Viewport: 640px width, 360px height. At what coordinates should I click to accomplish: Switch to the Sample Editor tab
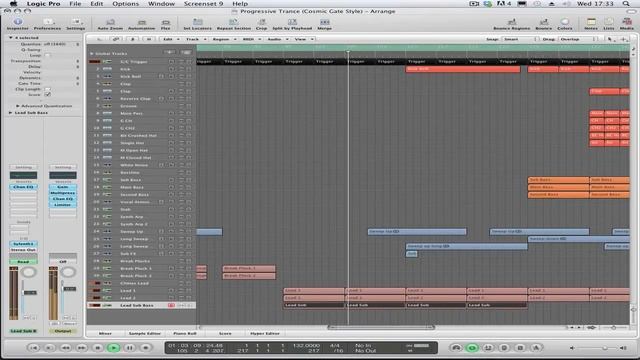pos(144,333)
